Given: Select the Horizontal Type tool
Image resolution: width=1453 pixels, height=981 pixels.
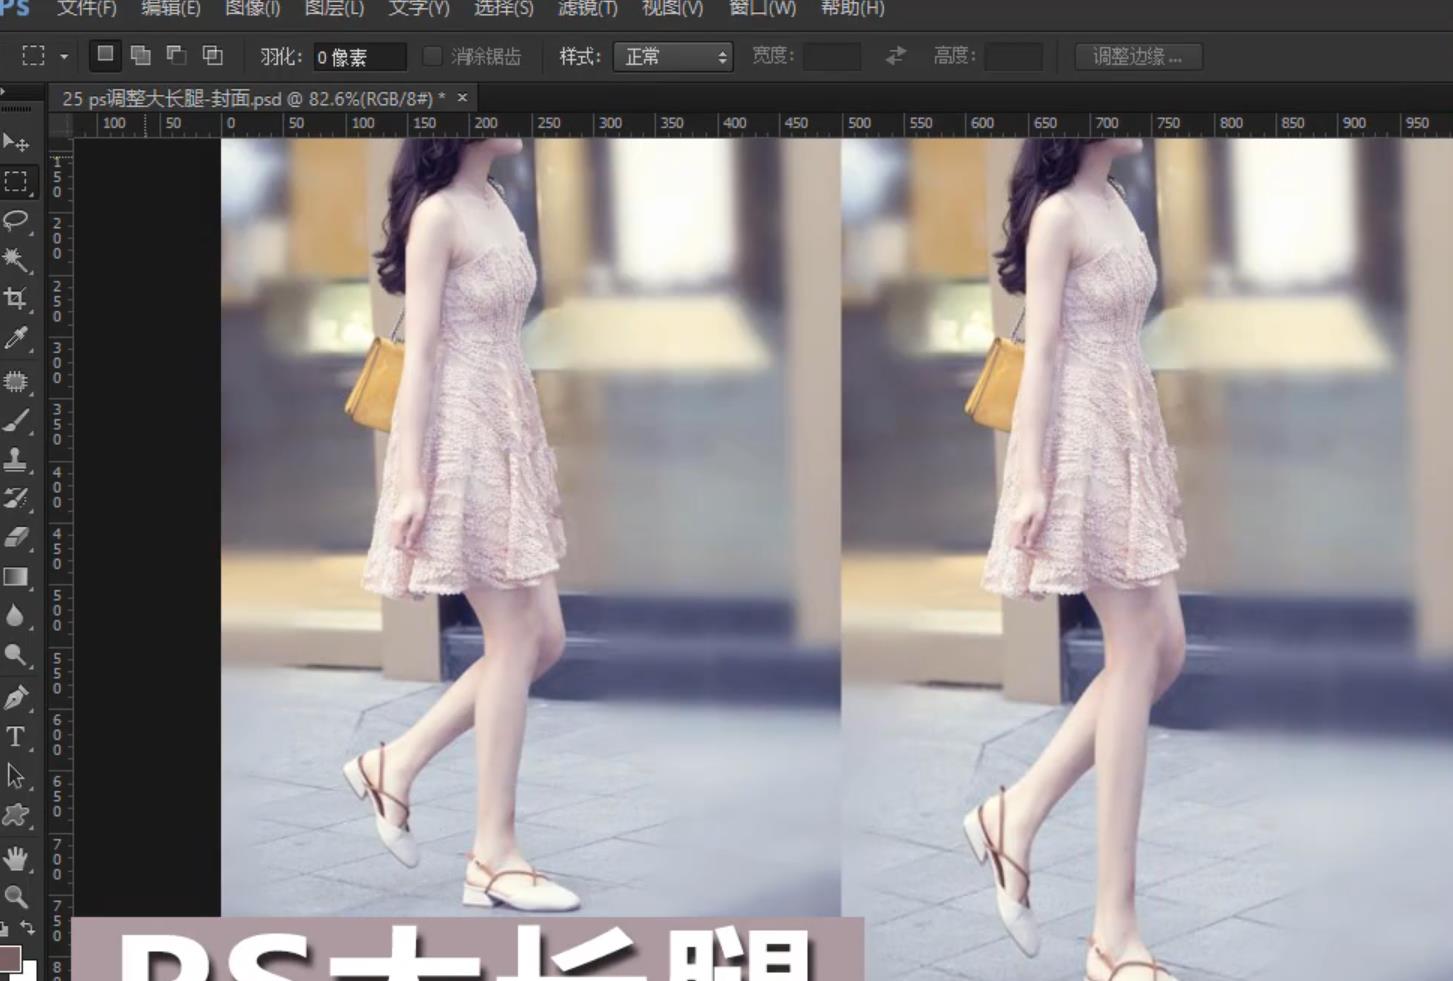Looking at the screenshot, I should coord(16,737).
